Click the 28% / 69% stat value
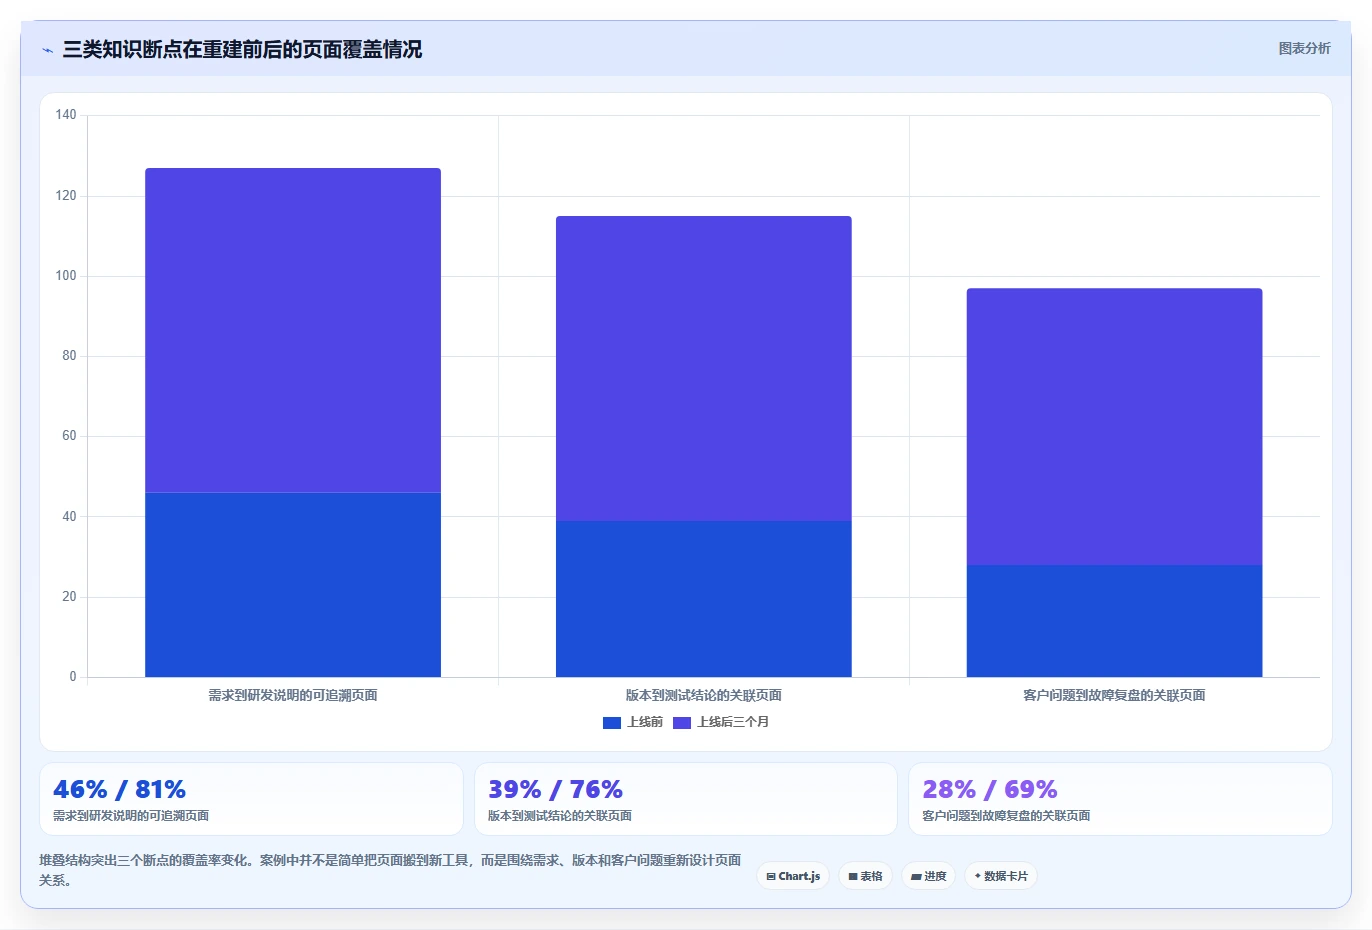 coord(989,789)
